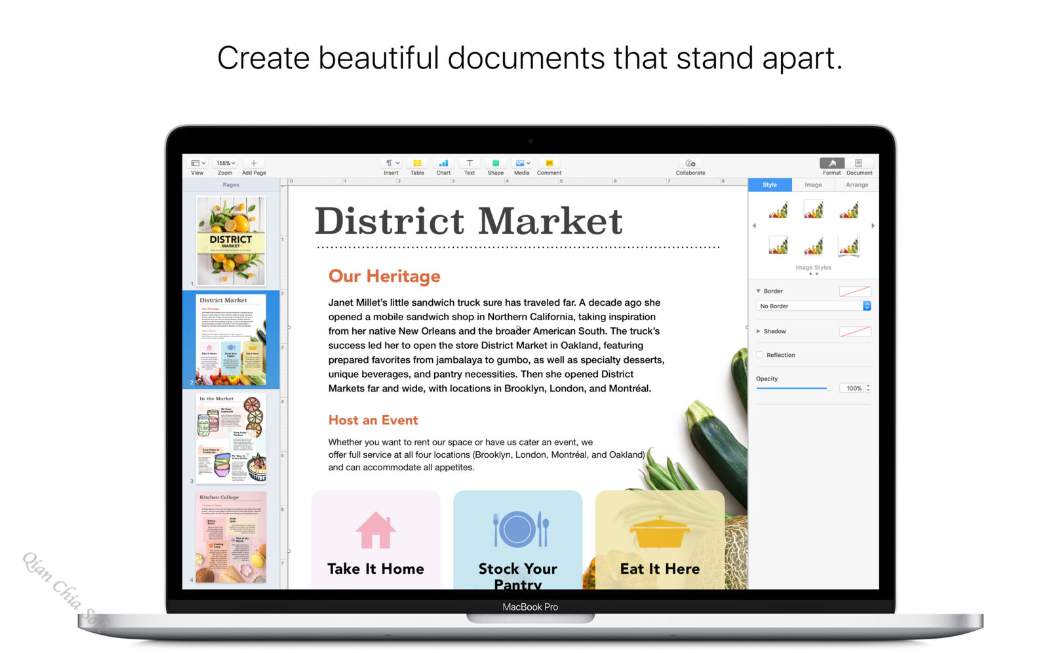Click the Our Heritage heading
Viewport: 1054px width, 653px height.
tap(384, 276)
